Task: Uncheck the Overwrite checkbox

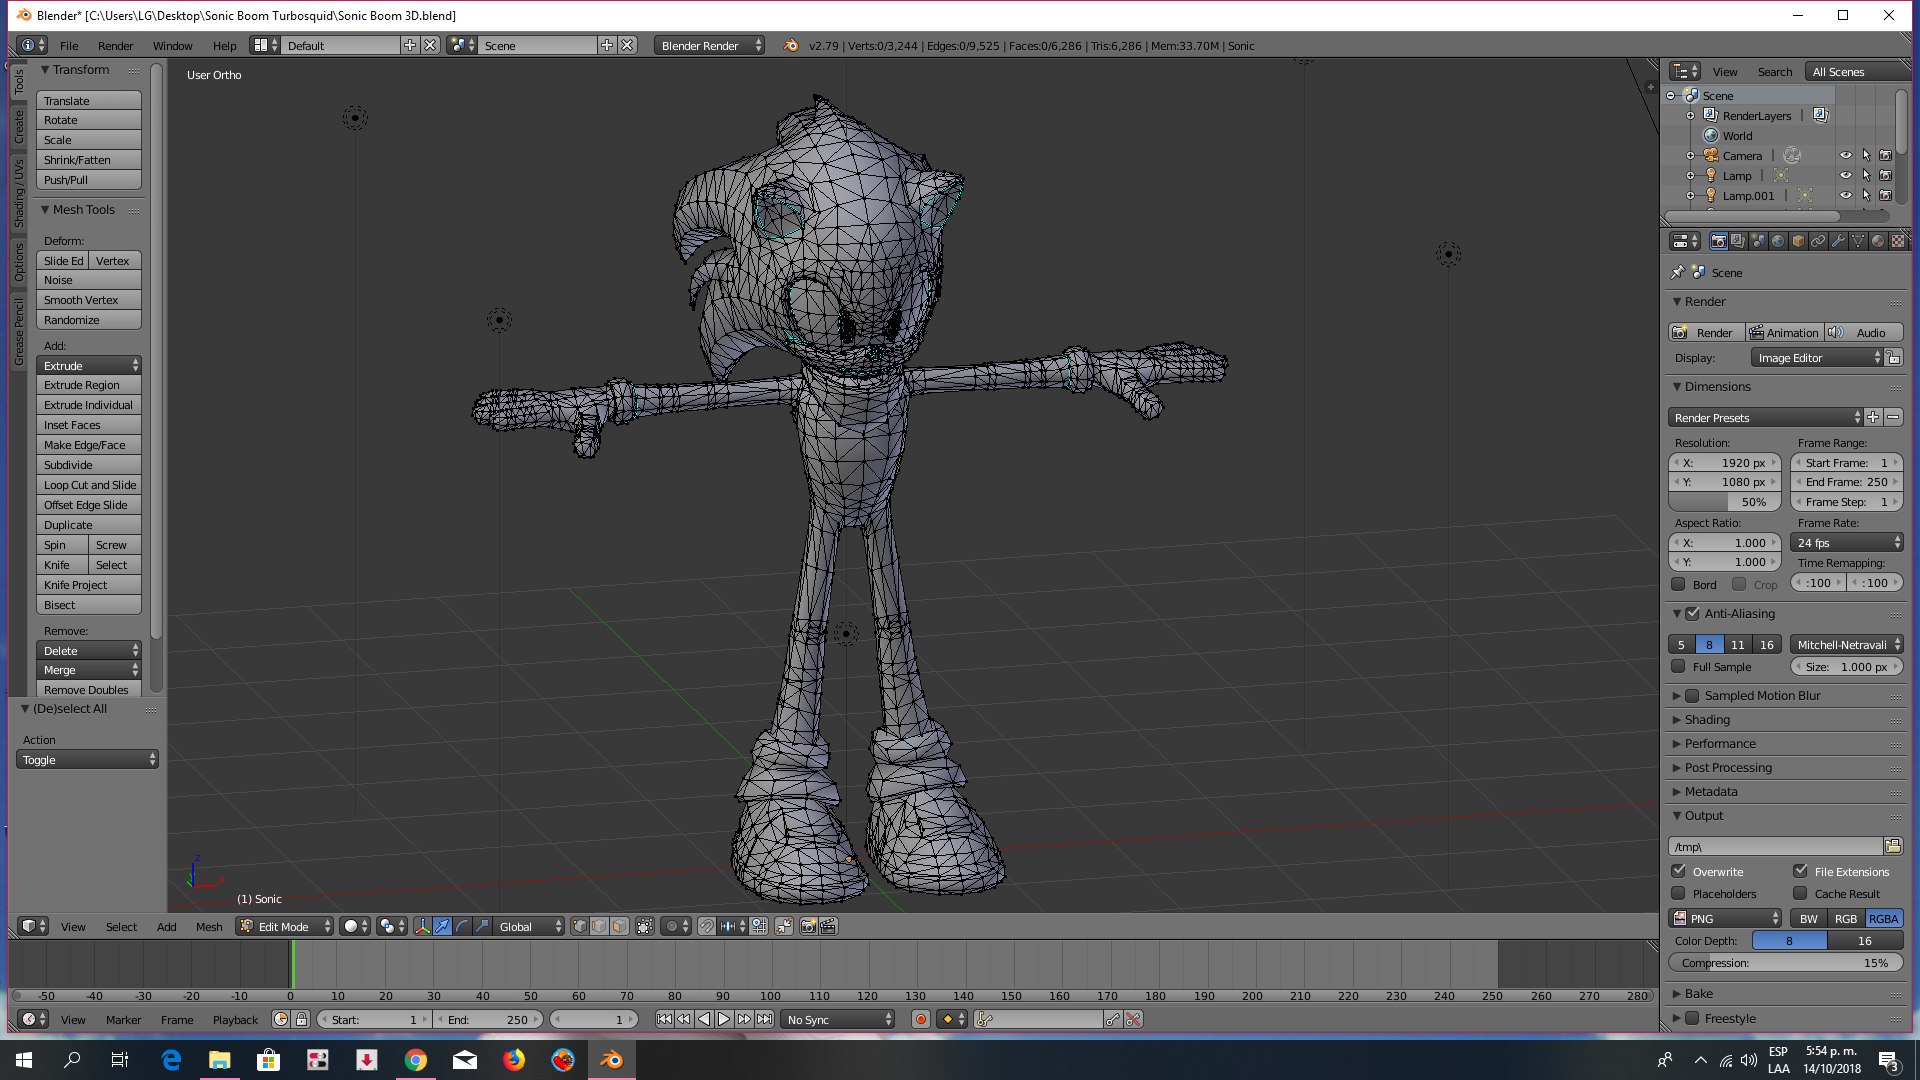Action: tap(1679, 871)
